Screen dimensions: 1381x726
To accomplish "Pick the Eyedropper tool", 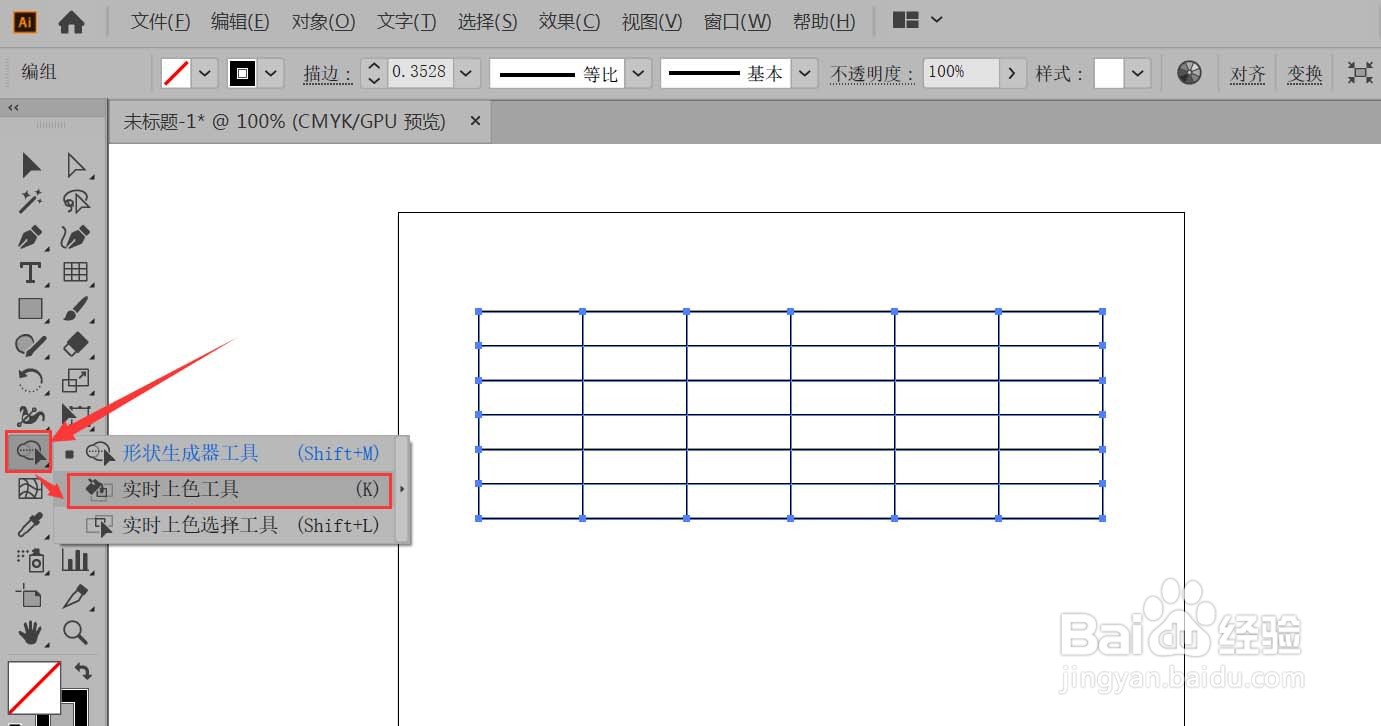I will [x=31, y=525].
